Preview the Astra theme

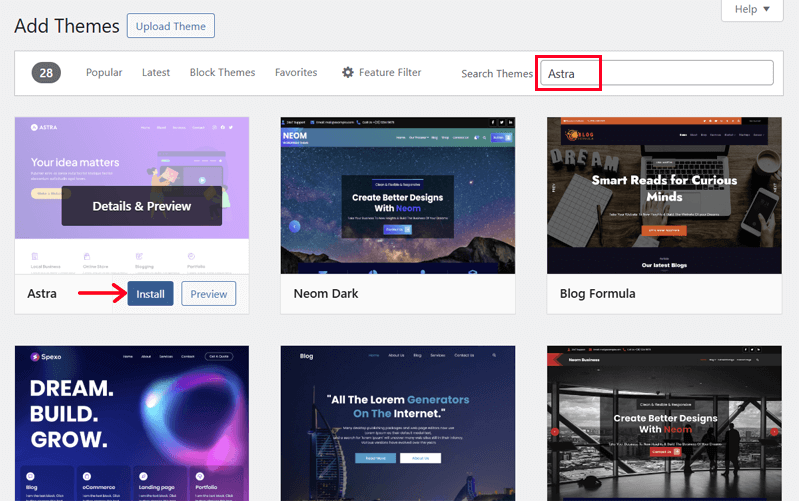pos(208,294)
